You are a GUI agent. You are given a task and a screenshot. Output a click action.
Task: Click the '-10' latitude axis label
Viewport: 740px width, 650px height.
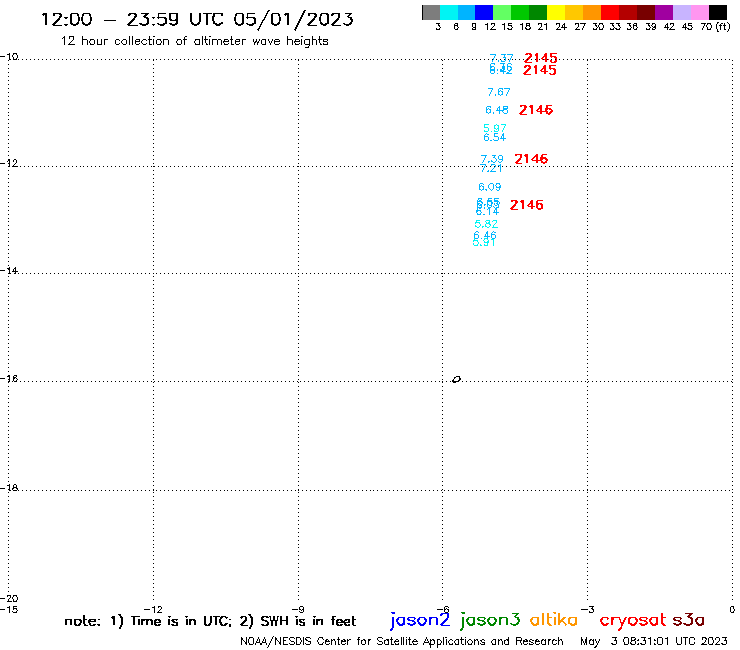click(9, 57)
